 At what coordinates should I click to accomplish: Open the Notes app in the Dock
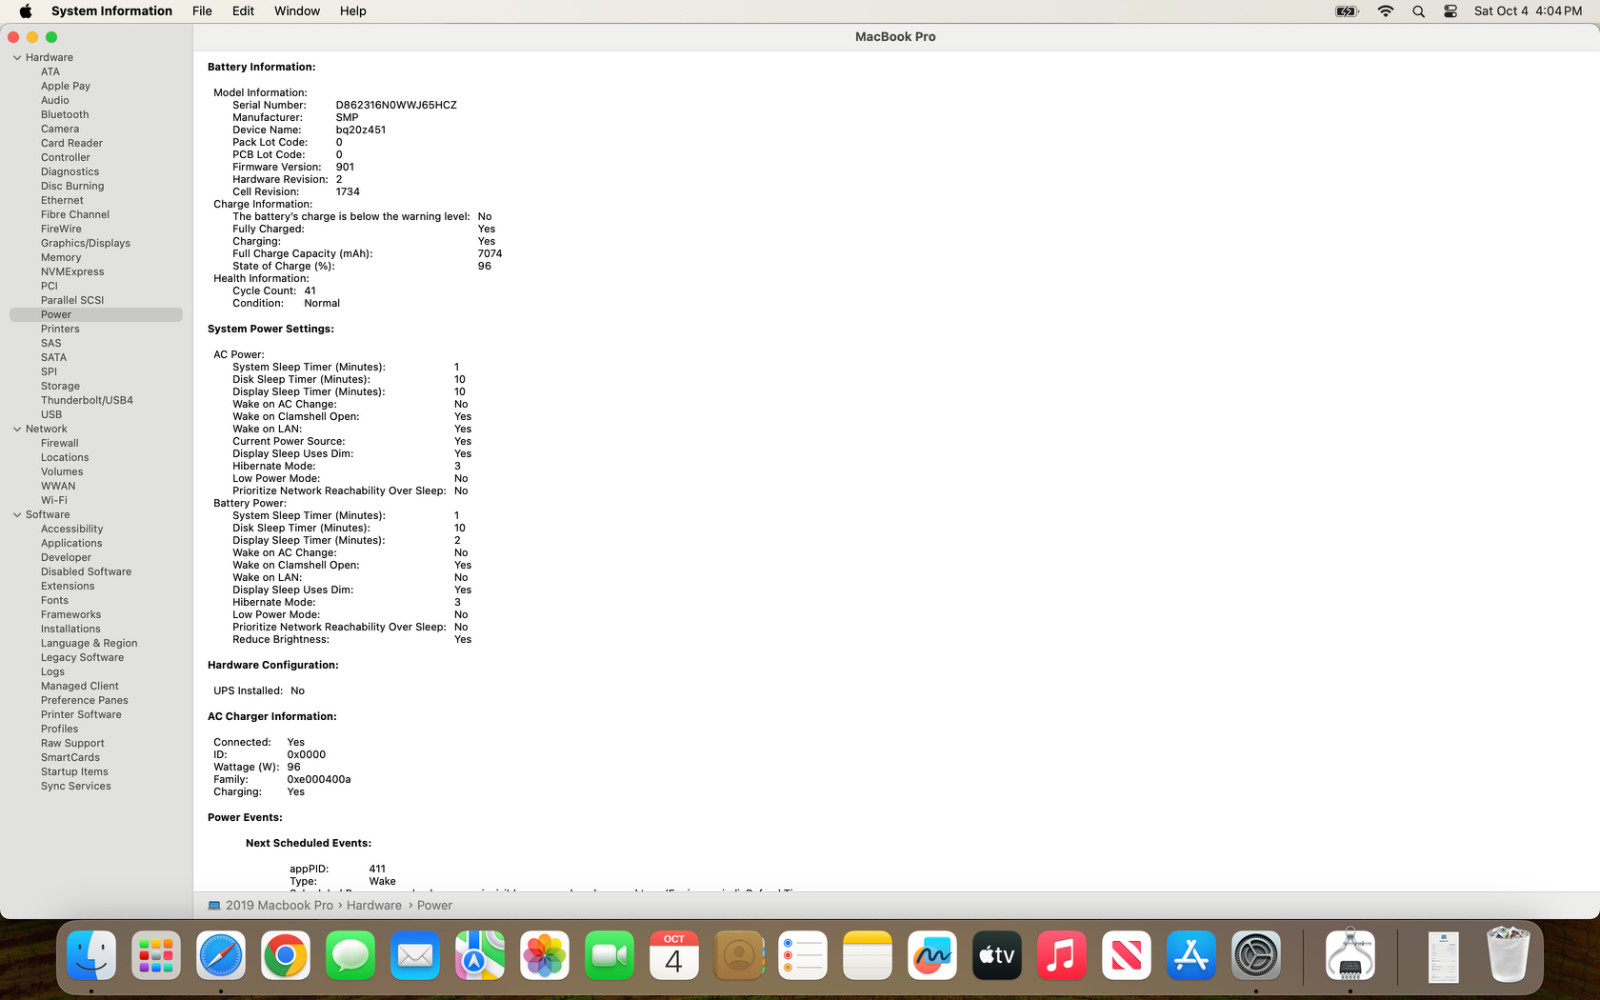(867, 955)
